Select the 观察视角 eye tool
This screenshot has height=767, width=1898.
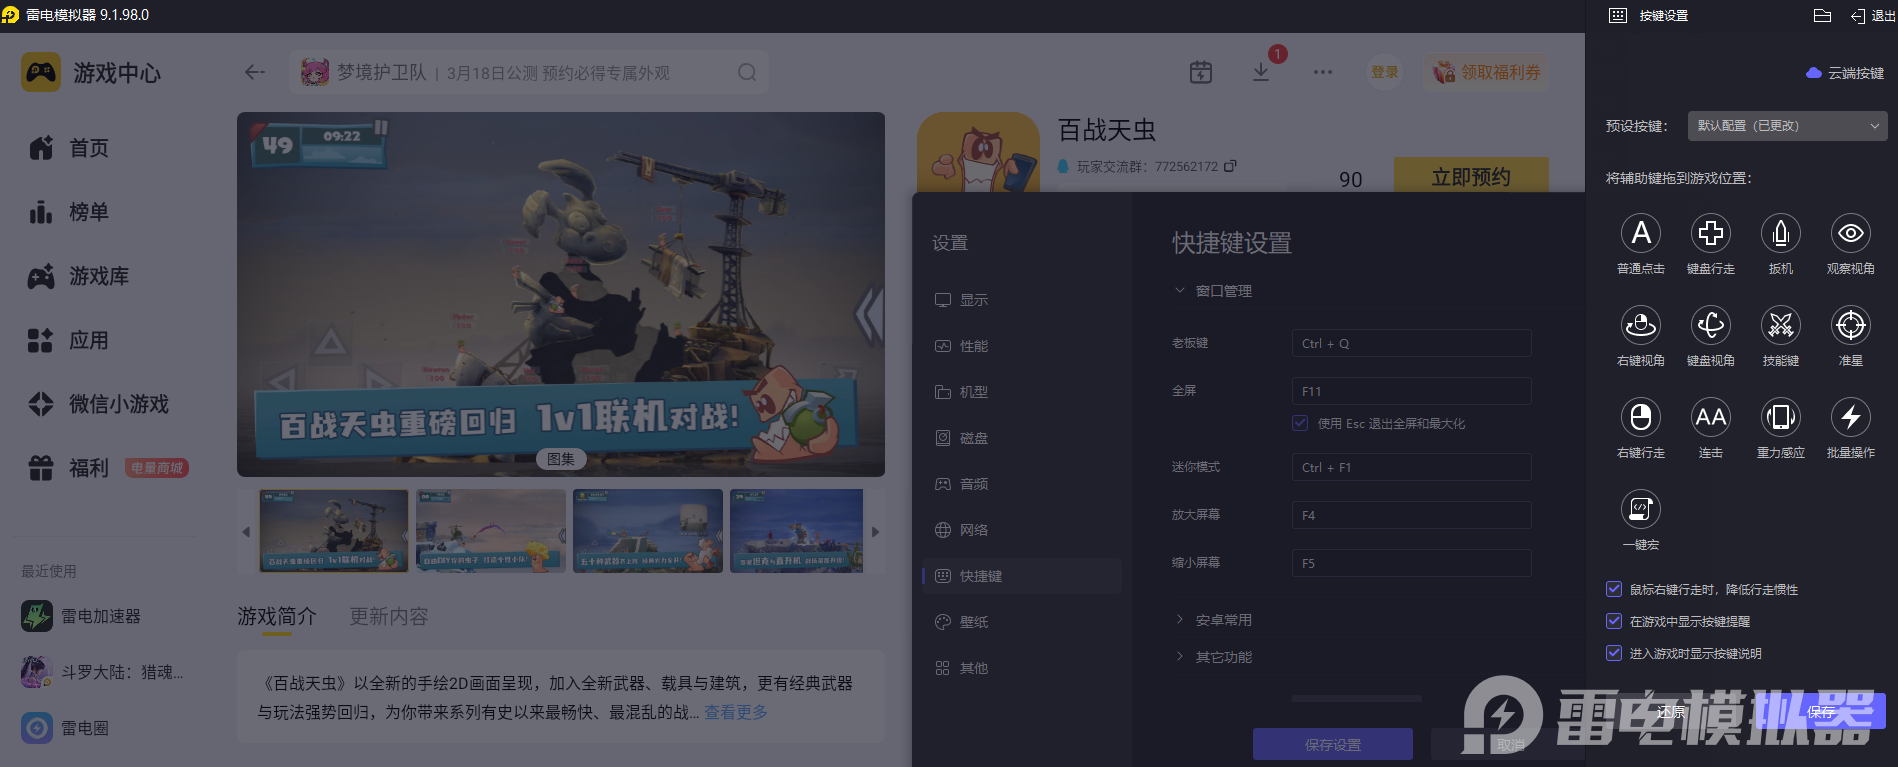point(1851,234)
